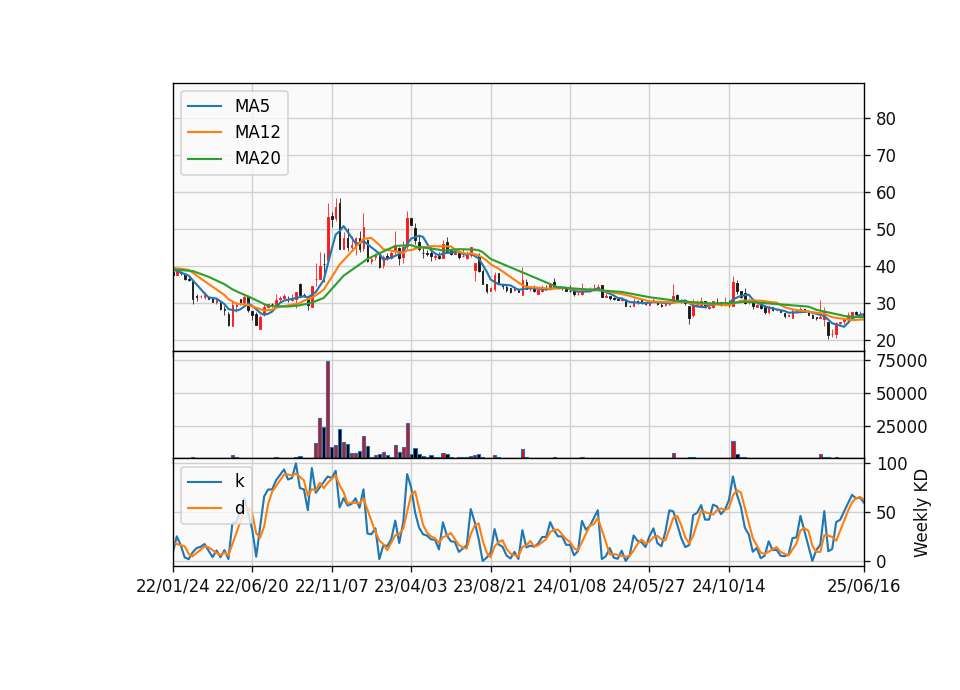960x690 pixels.
Task: Click the price axis label 80
Action: [886, 119]
